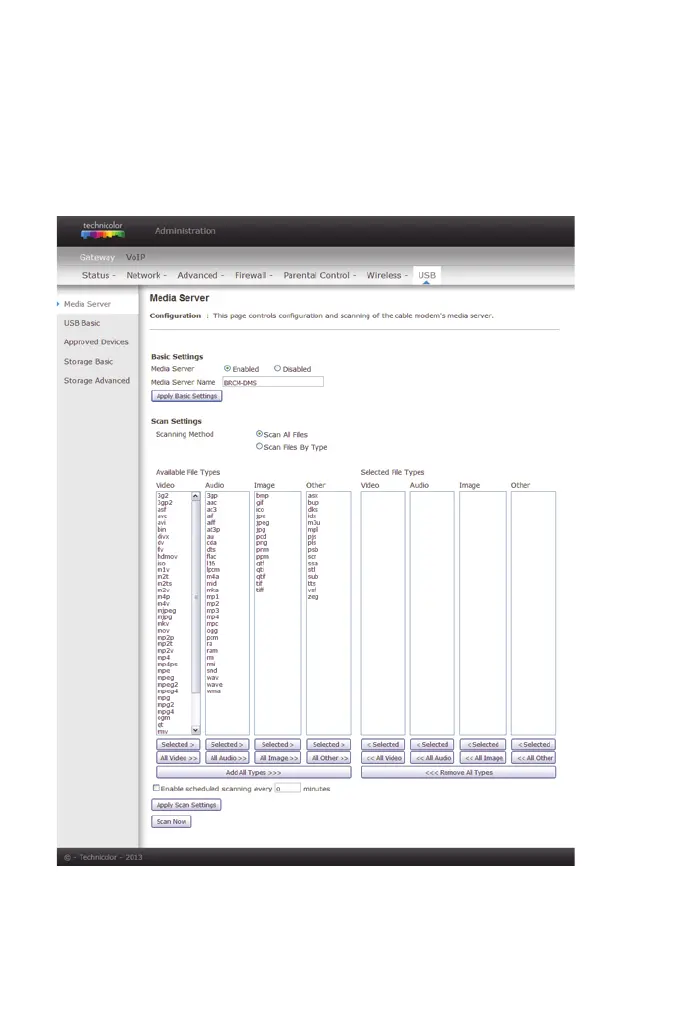This screenshot has width=686, height=1026.
Task: Select 'avi' in the Video list
Action: [162, 523]
